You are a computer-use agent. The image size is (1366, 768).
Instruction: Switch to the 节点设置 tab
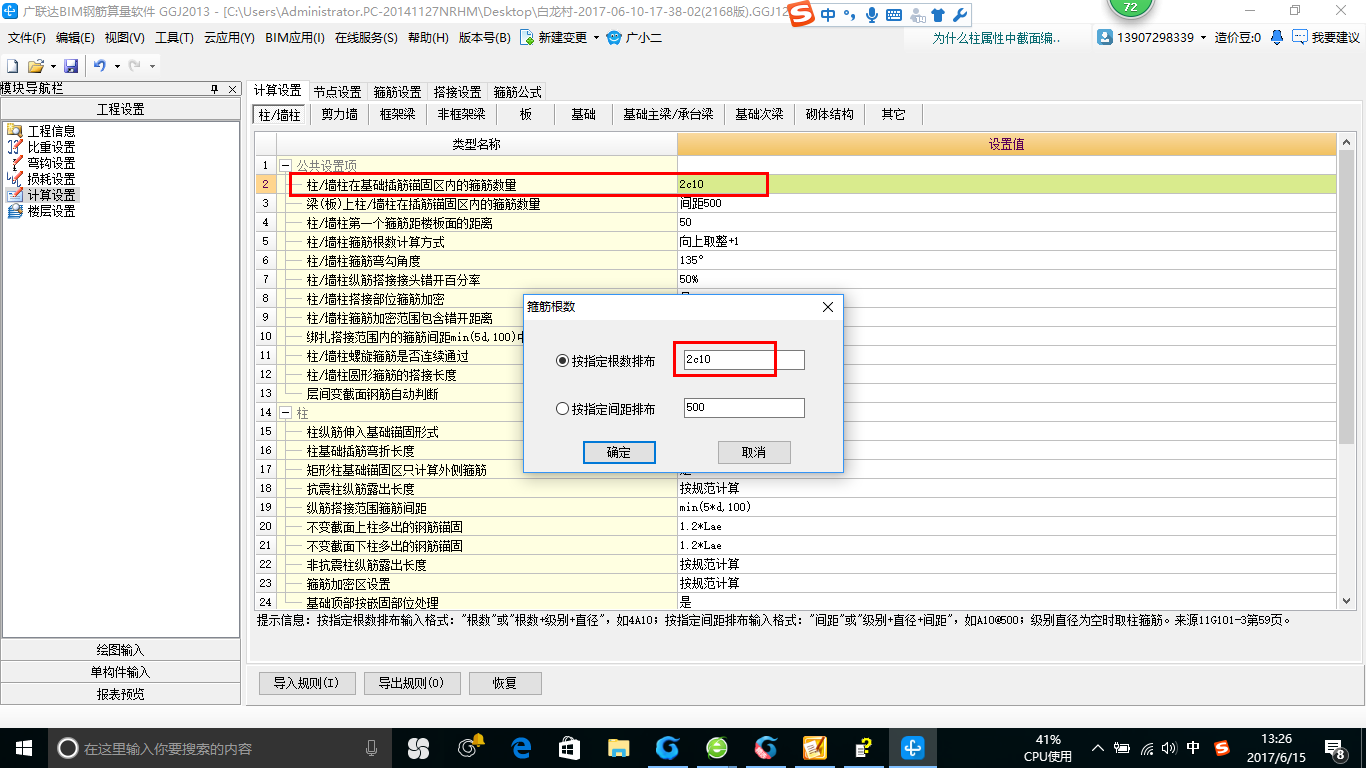pos(337,91)
